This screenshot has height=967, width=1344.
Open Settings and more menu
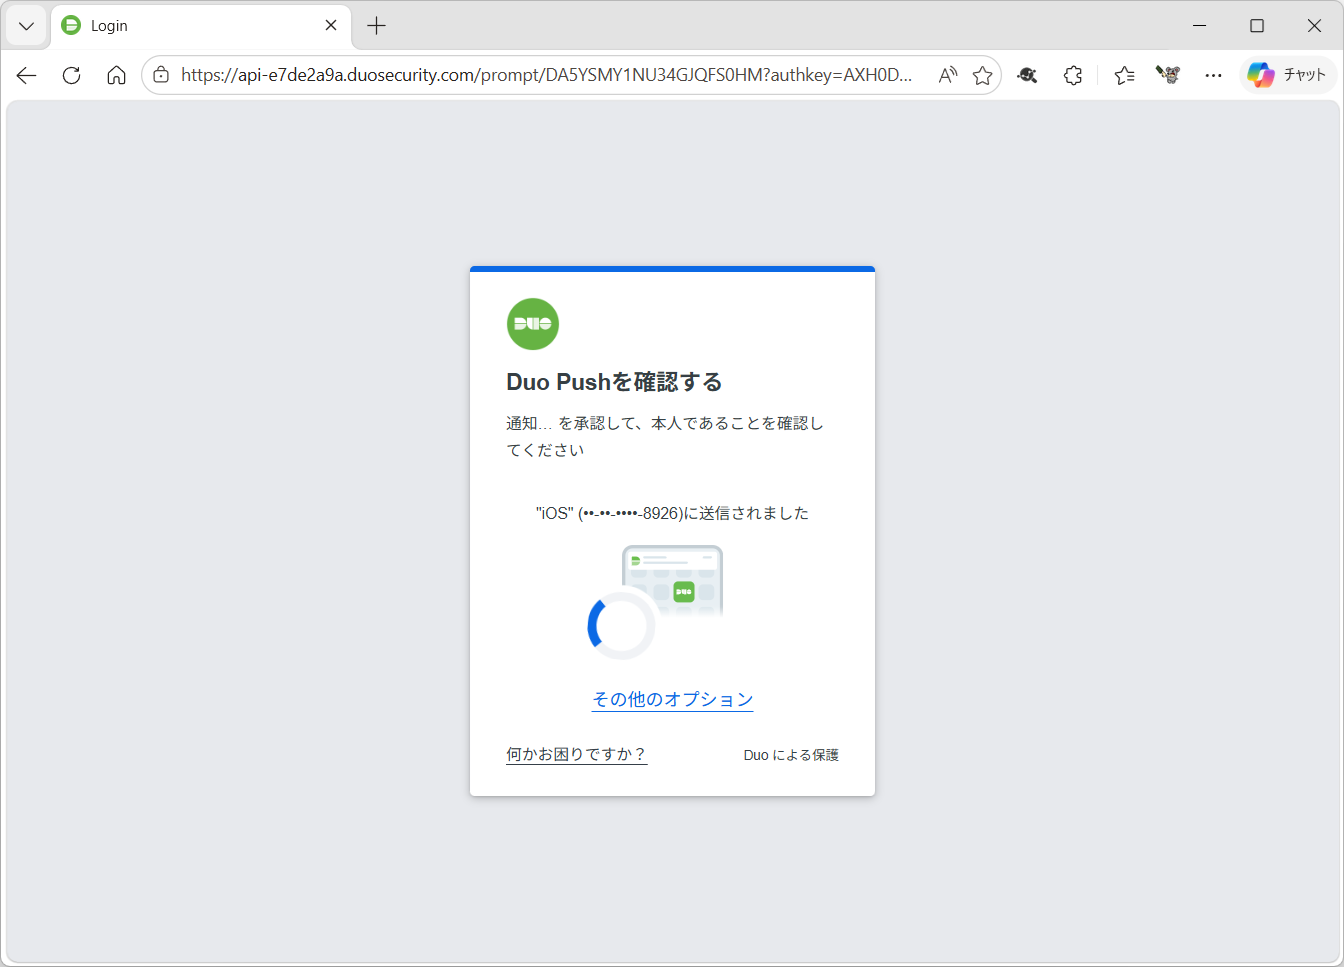1213,75
